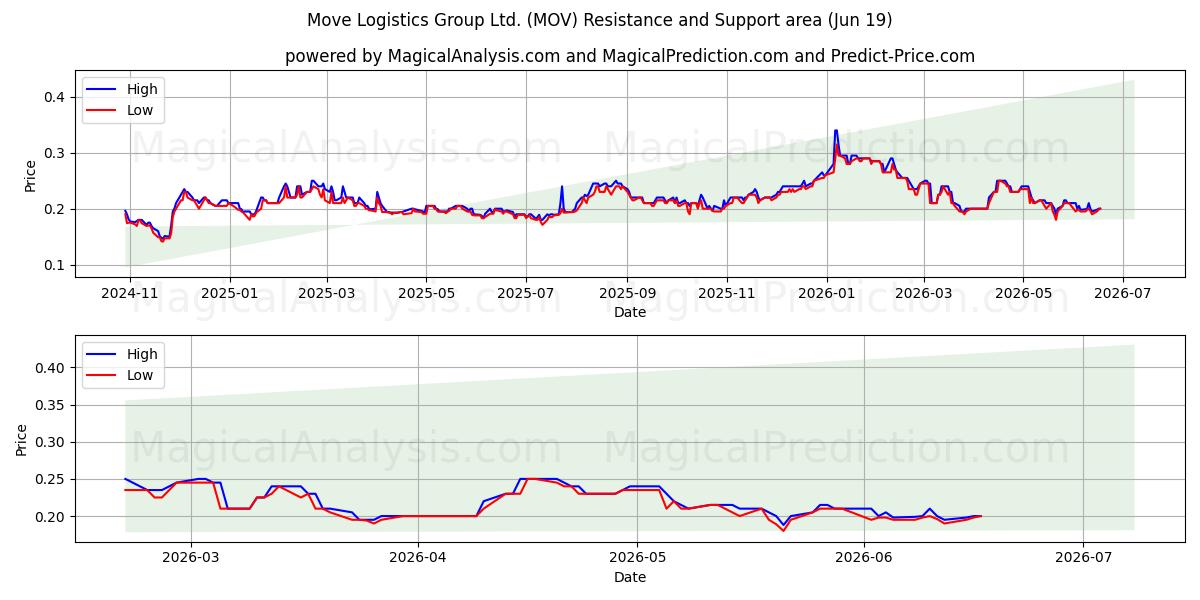Screen dimensions: 1200x600
Task: Click the 'Date' axis title of the upper chart
Action: click(630, 313)
